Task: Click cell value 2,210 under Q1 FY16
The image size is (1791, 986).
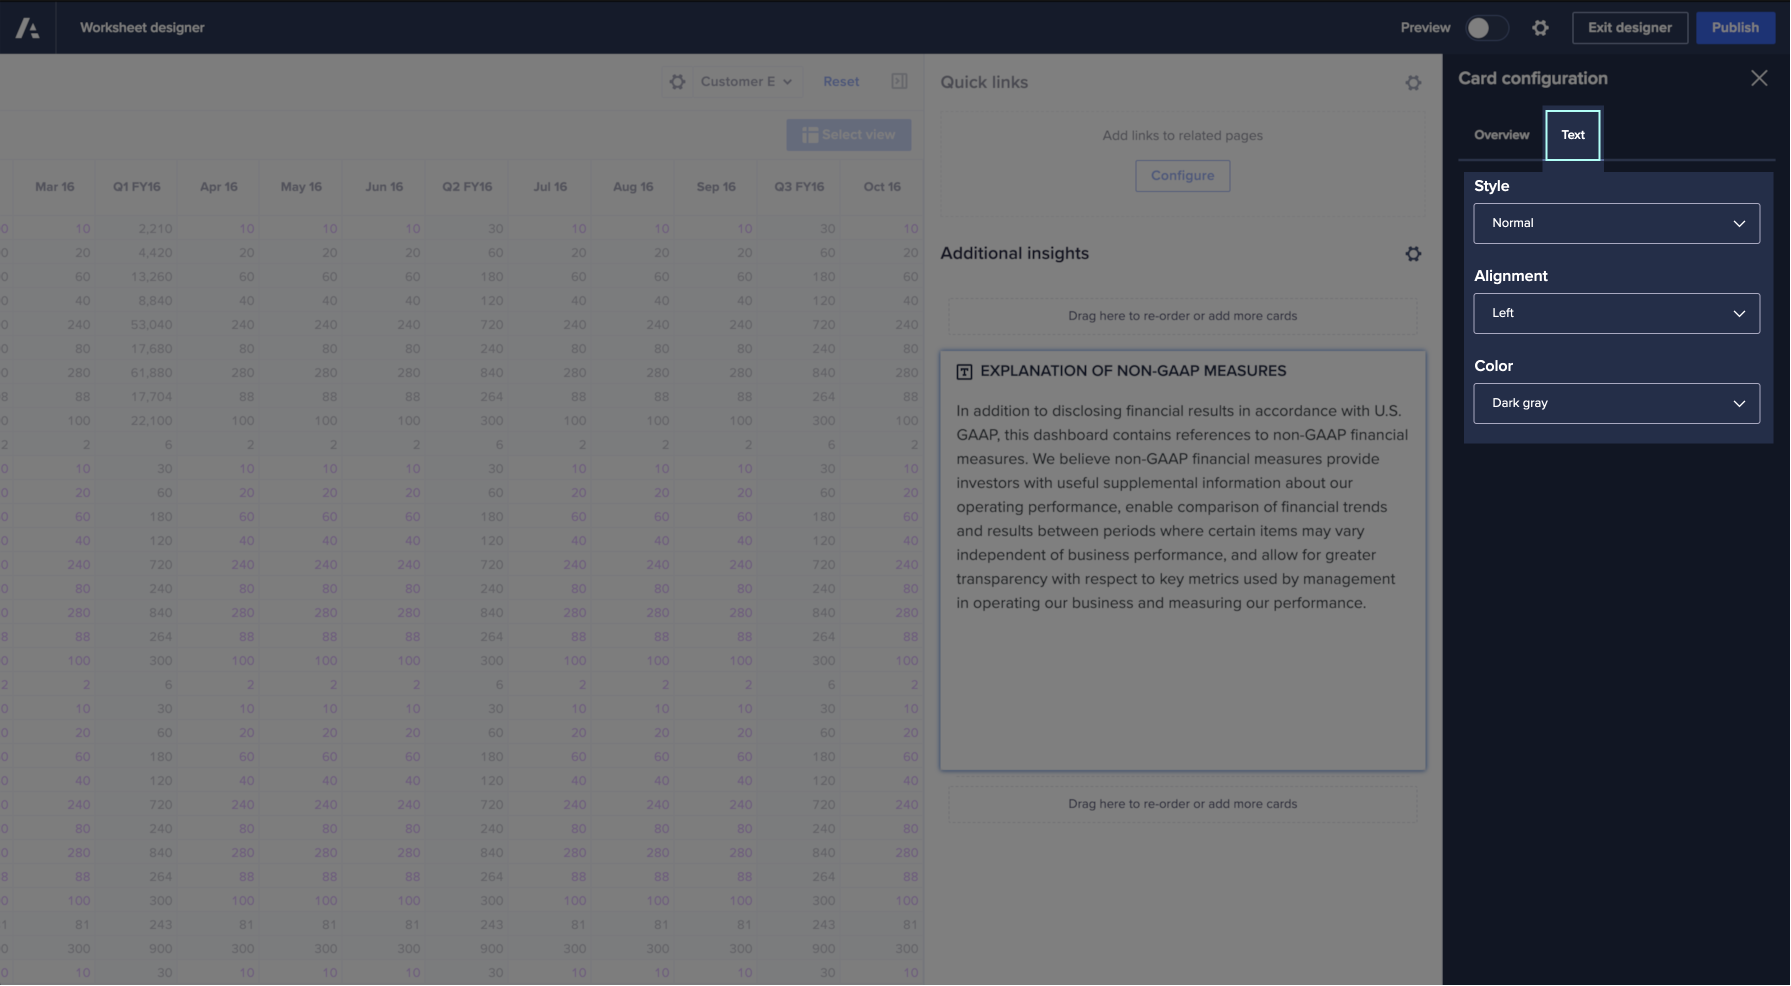Action: click(155, 229)
